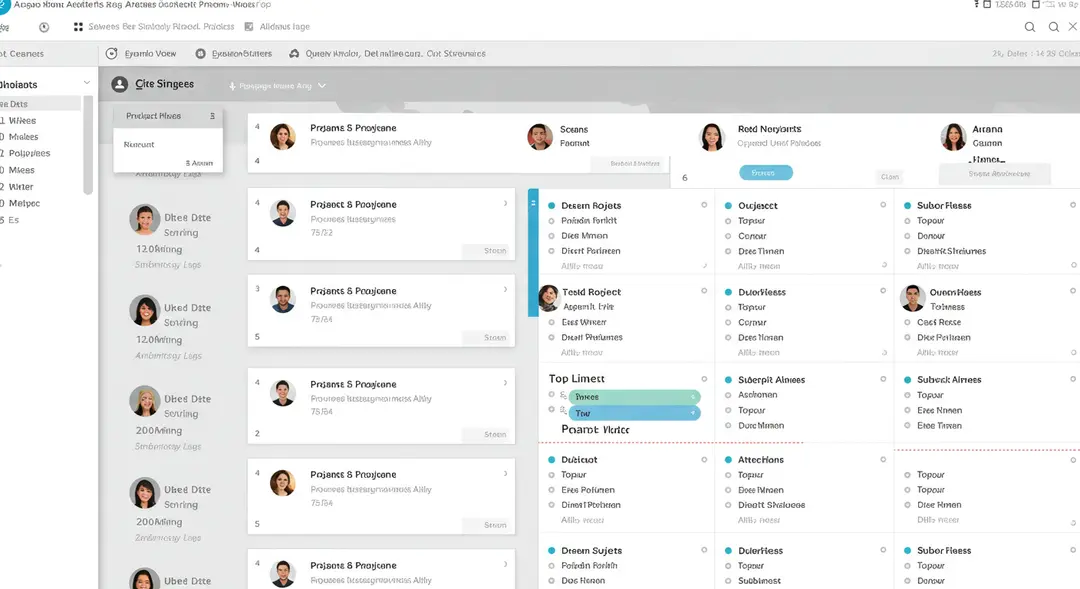
Task: Open the "Quem Hrolor, Detmalirecarn" tab
Action: 388,54
